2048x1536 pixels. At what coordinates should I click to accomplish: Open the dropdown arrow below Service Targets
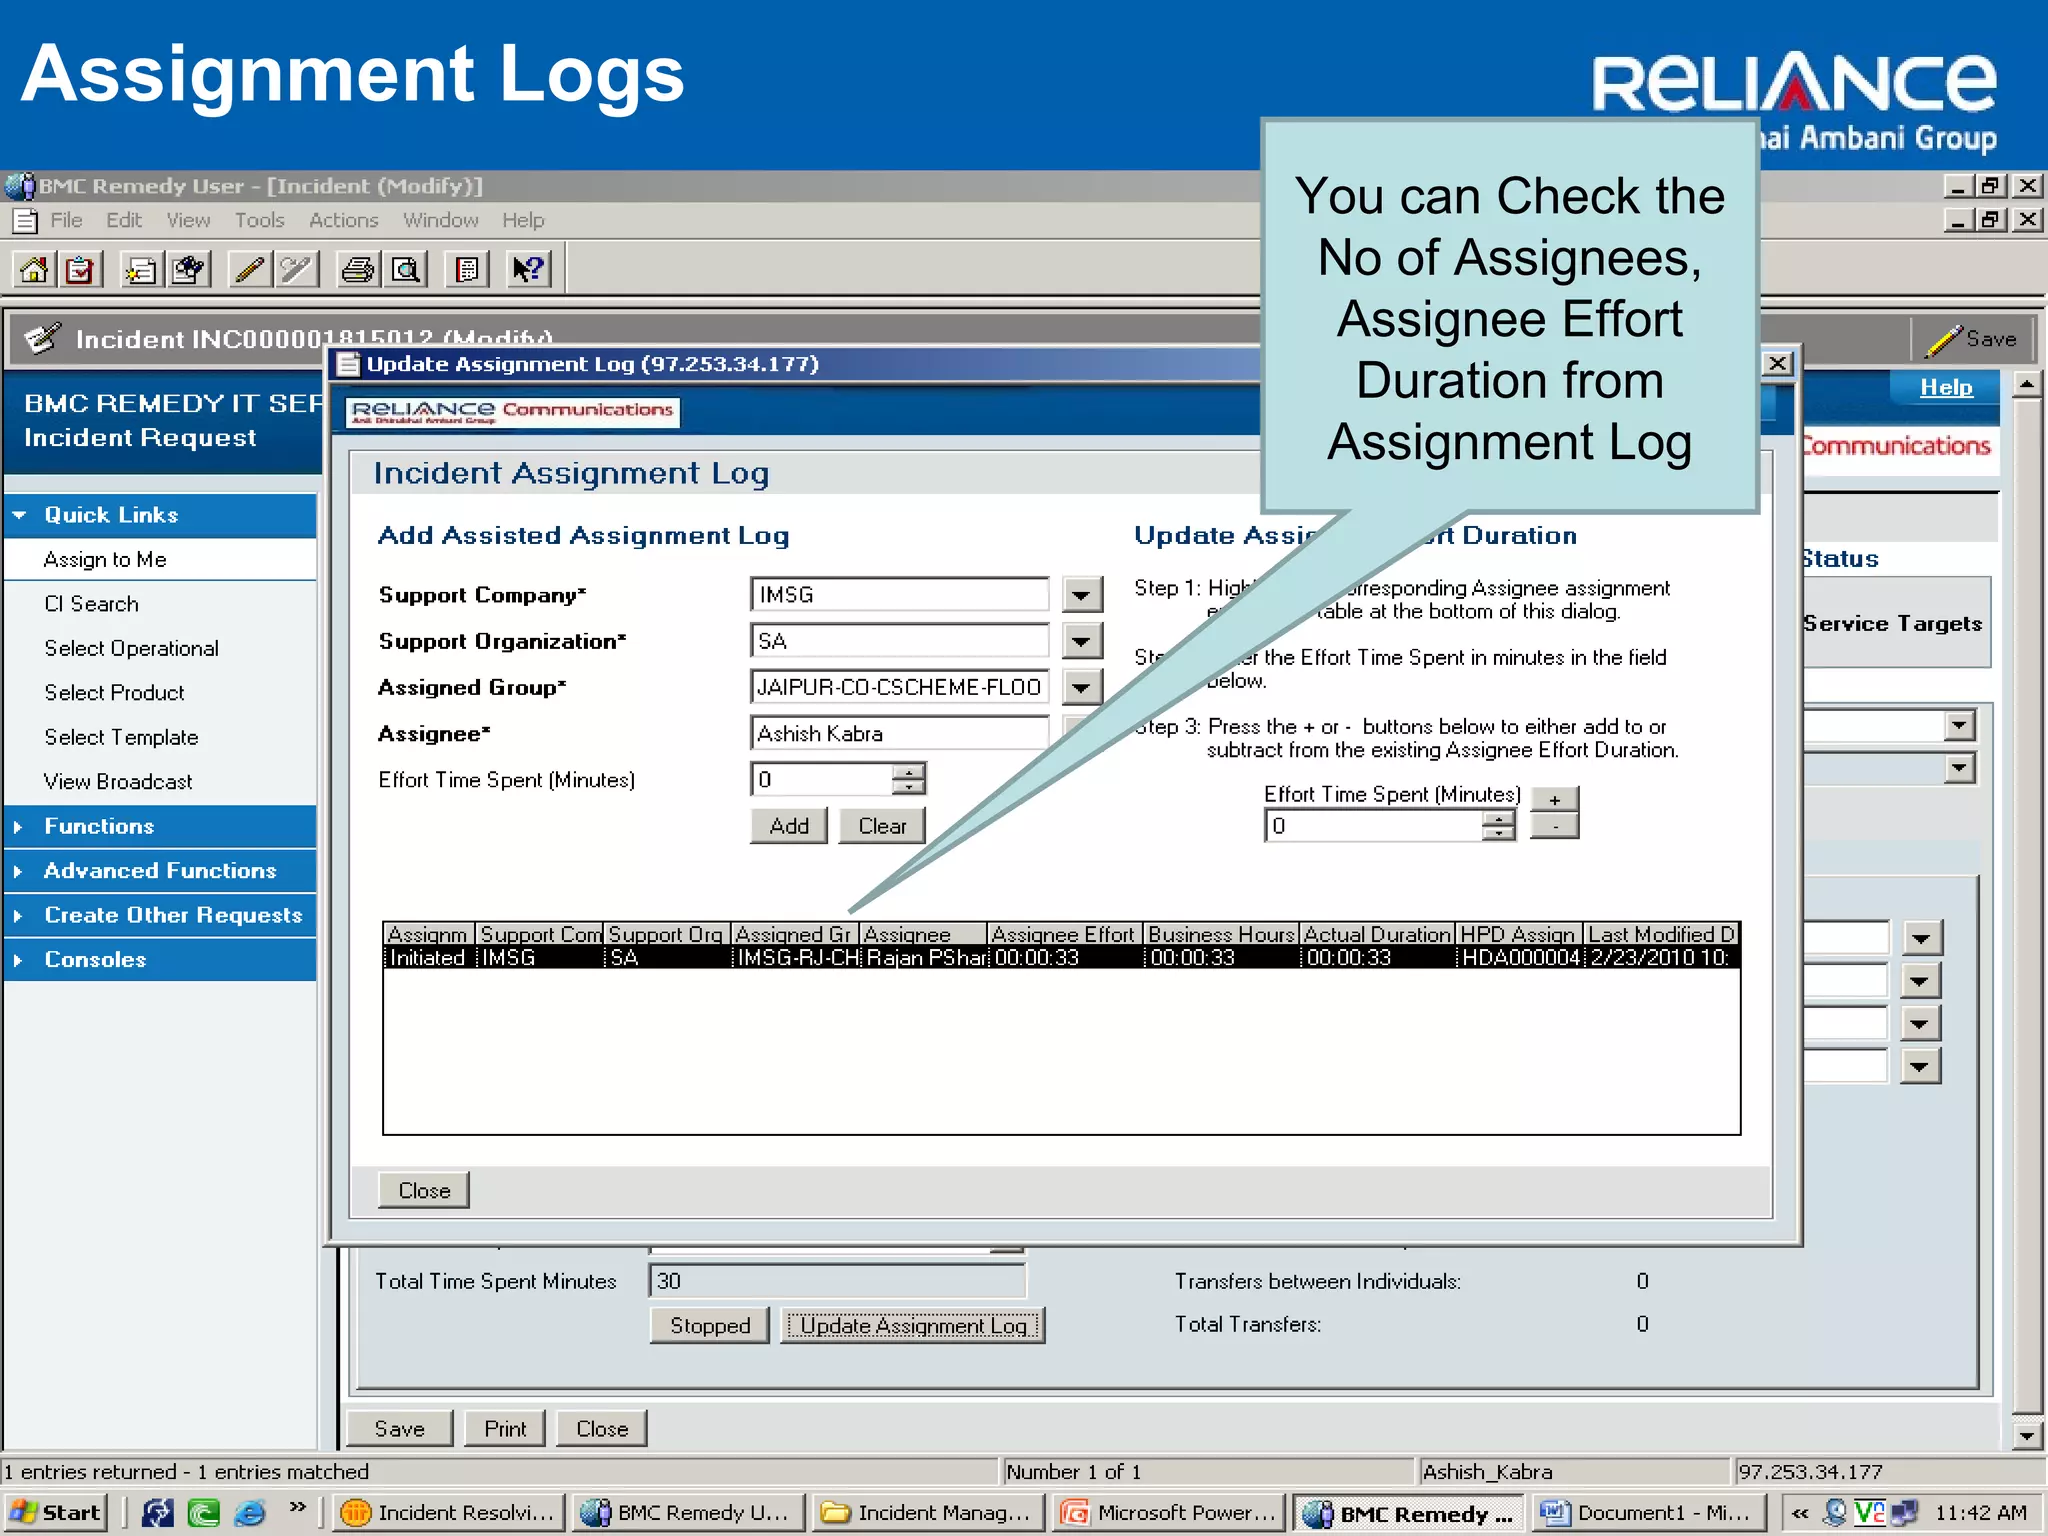[x=1959, y=726]
